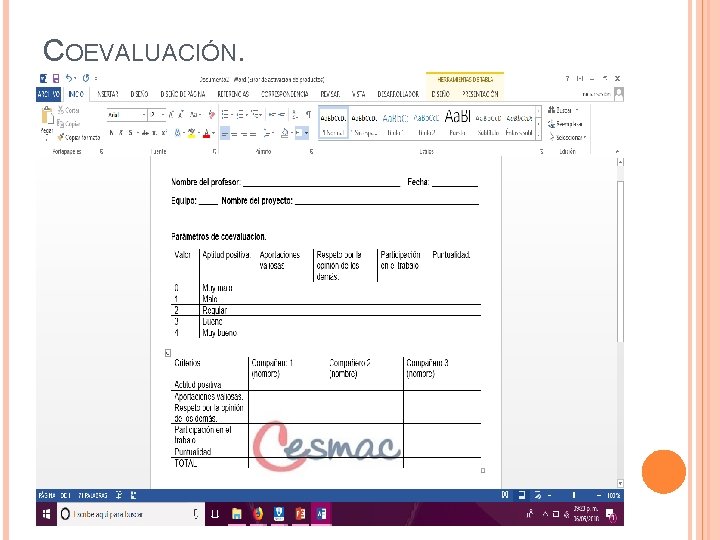Click the table move handle icon
This screenshot has width=720, height=540.
(168, 353)
